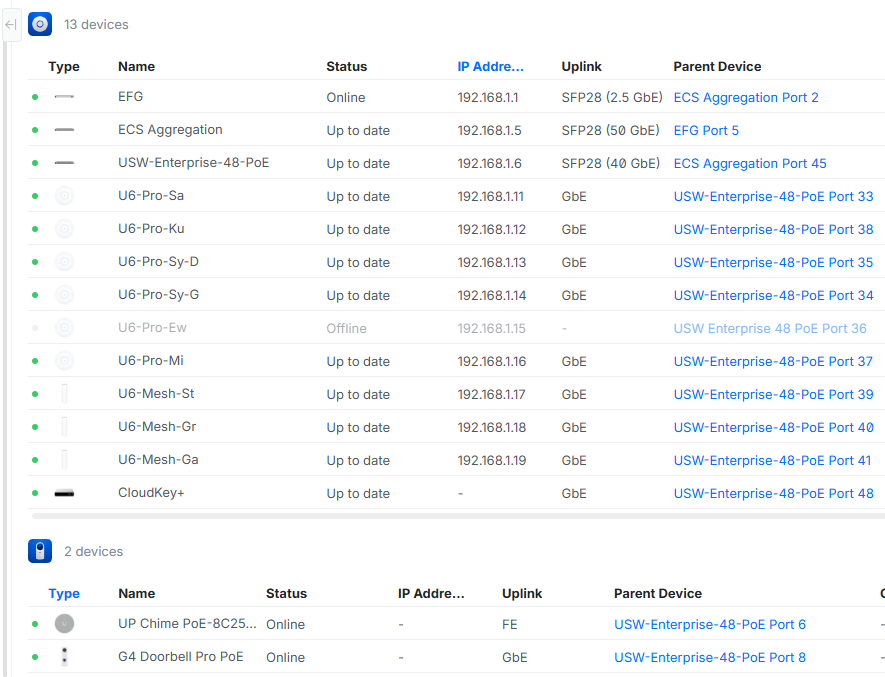Image resolution: width=885 pixels, height=677 pixels.
Task: Open USW-Enterprise-48-PoE Port 39 link
Action: 773,394
